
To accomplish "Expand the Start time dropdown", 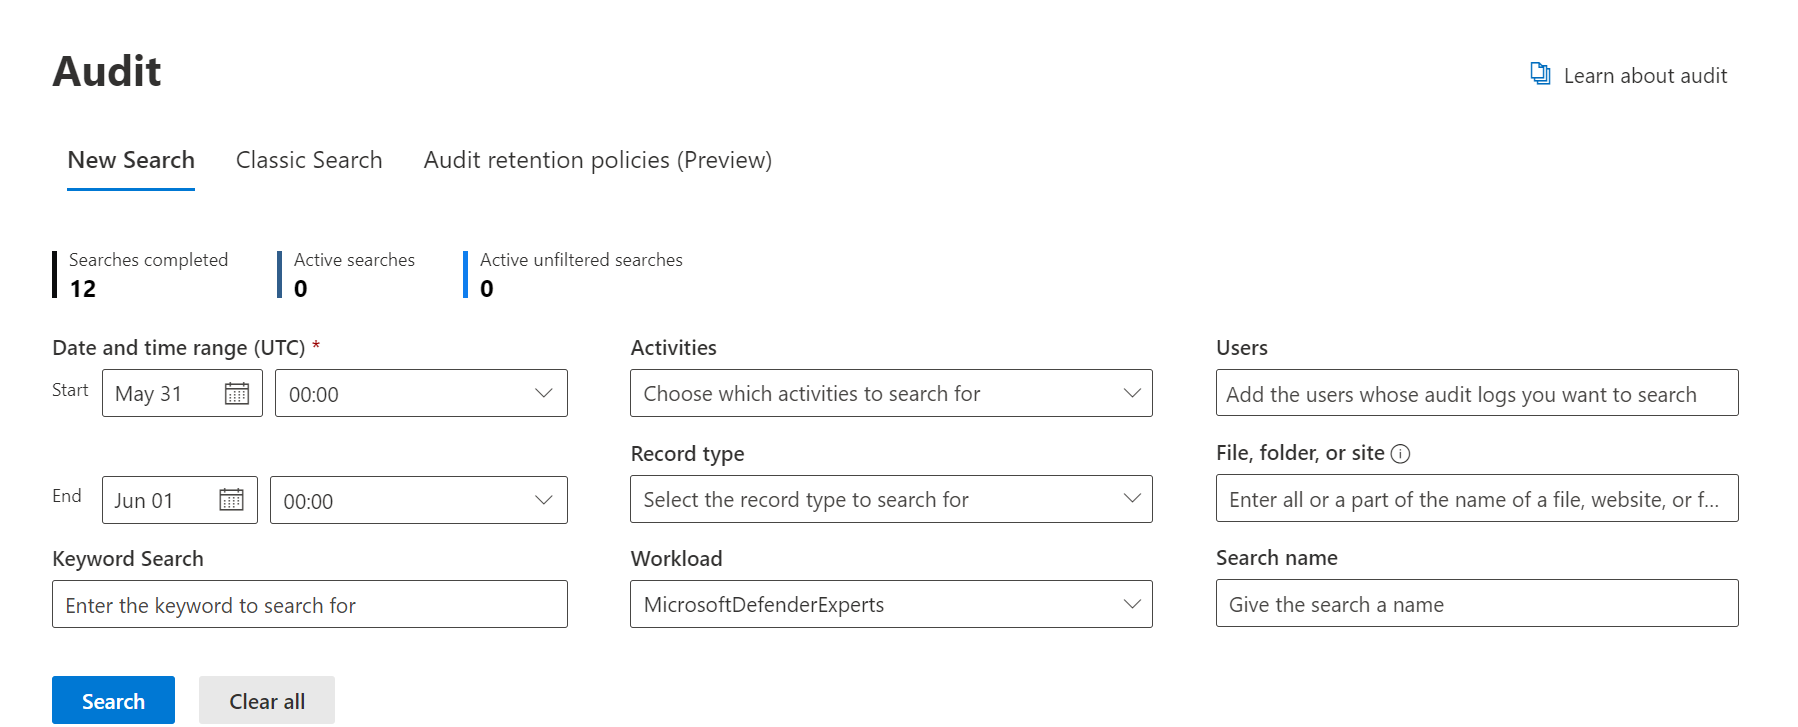I will coord(543,394).
